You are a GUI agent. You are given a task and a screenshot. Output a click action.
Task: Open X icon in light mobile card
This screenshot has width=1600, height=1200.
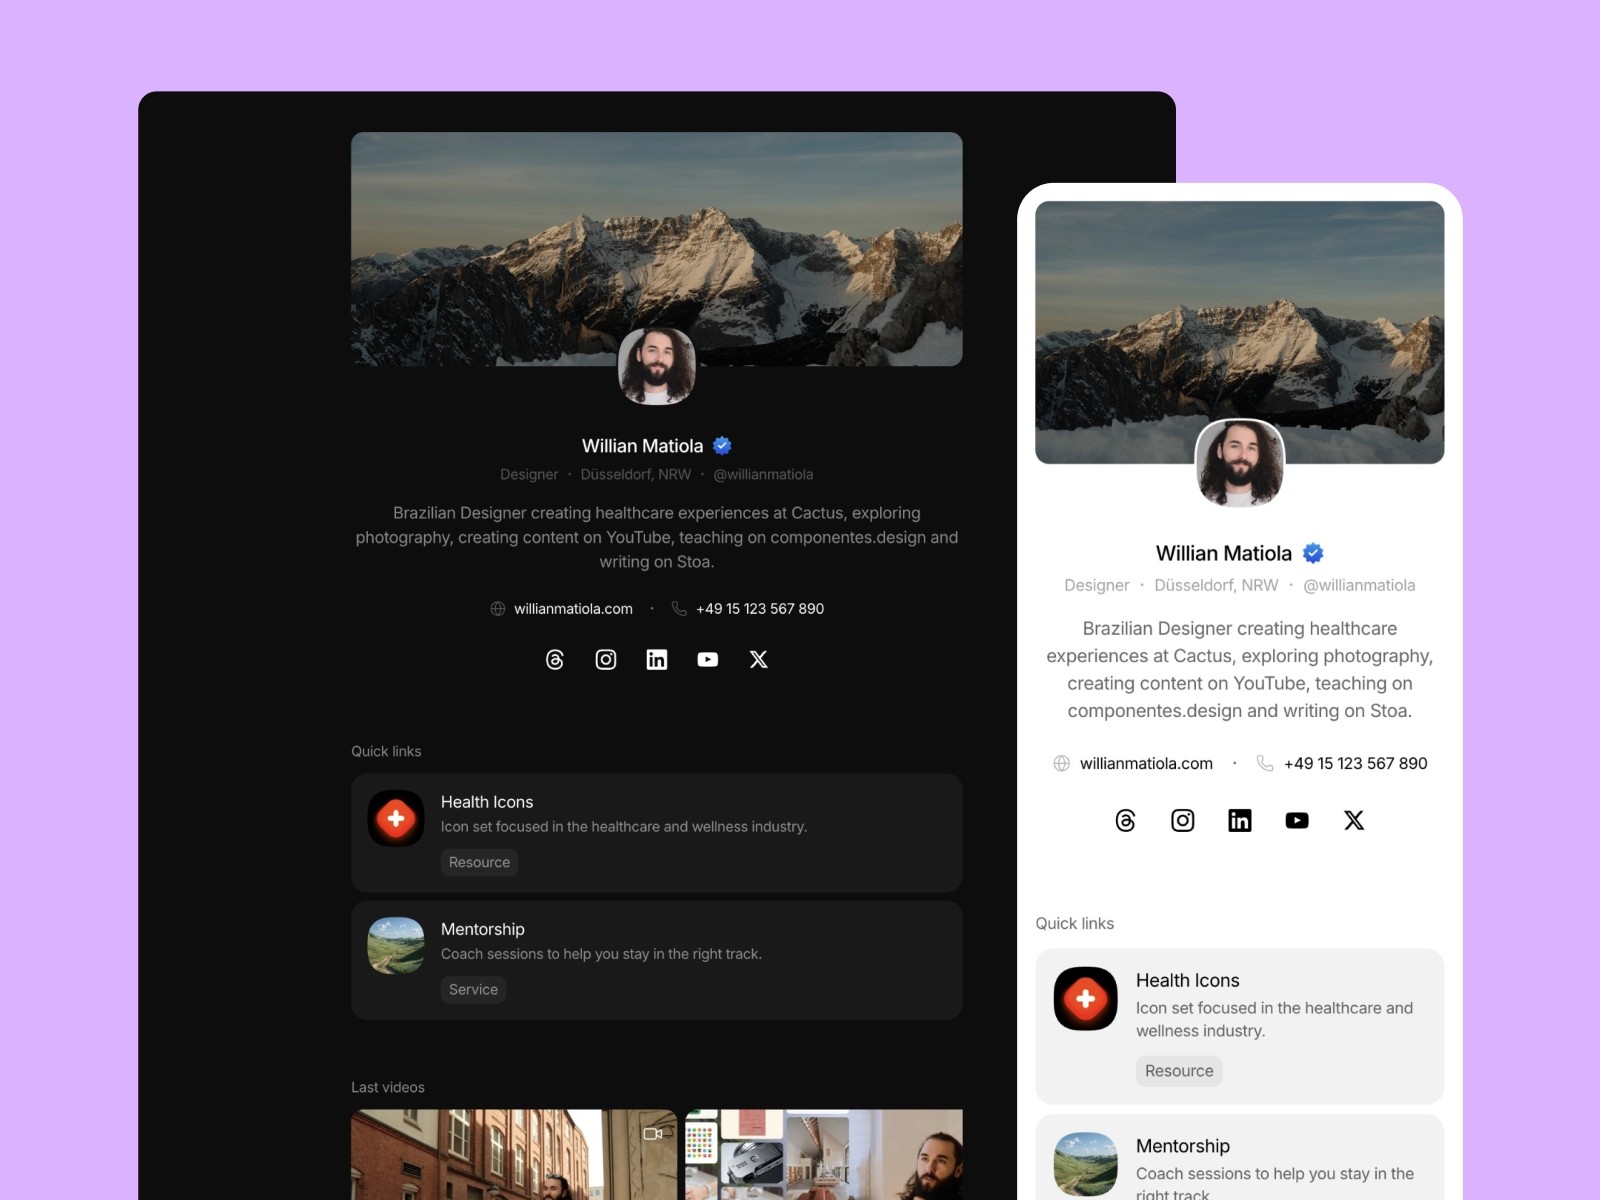coord(1354,820)
